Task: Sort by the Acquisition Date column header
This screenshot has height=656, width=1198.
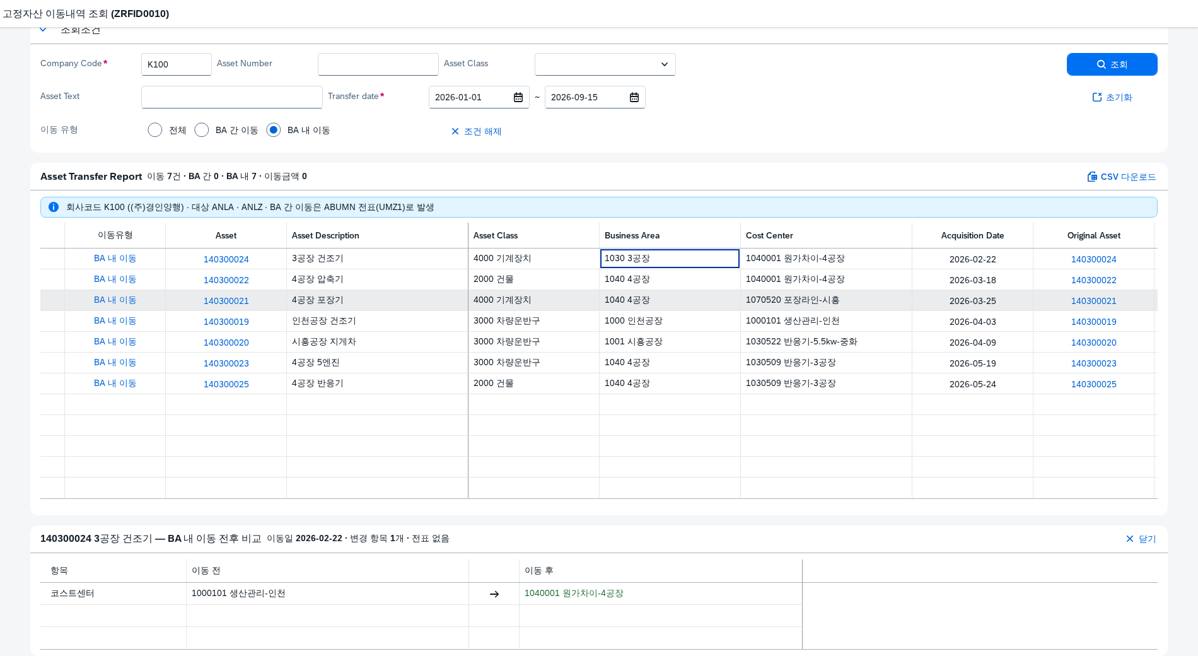Action: tap(973, 235)
